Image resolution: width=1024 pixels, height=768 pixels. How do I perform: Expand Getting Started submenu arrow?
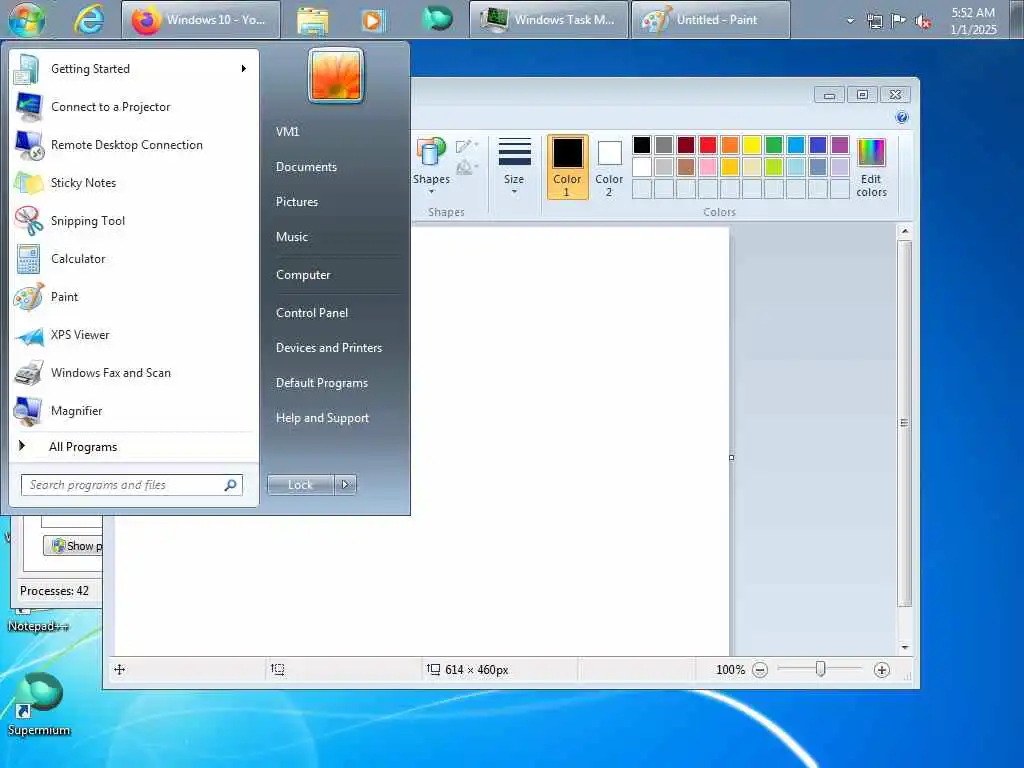pos(244,69)
